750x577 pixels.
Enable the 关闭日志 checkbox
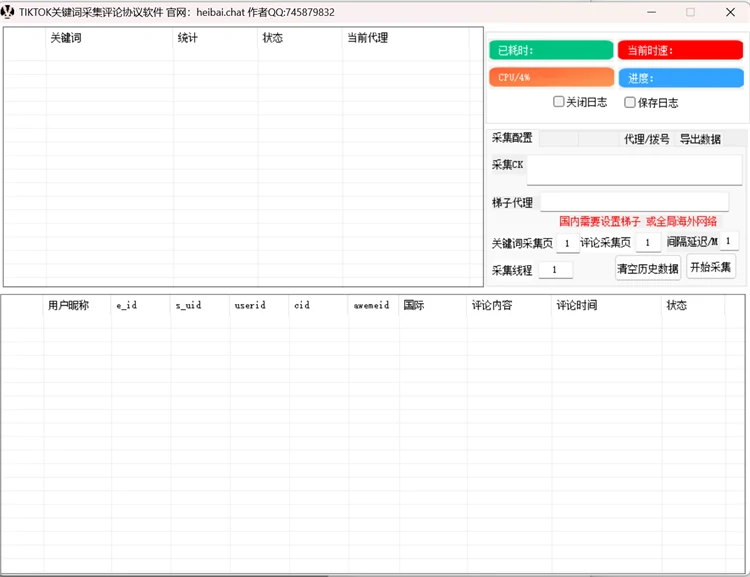tap(558, 101)
